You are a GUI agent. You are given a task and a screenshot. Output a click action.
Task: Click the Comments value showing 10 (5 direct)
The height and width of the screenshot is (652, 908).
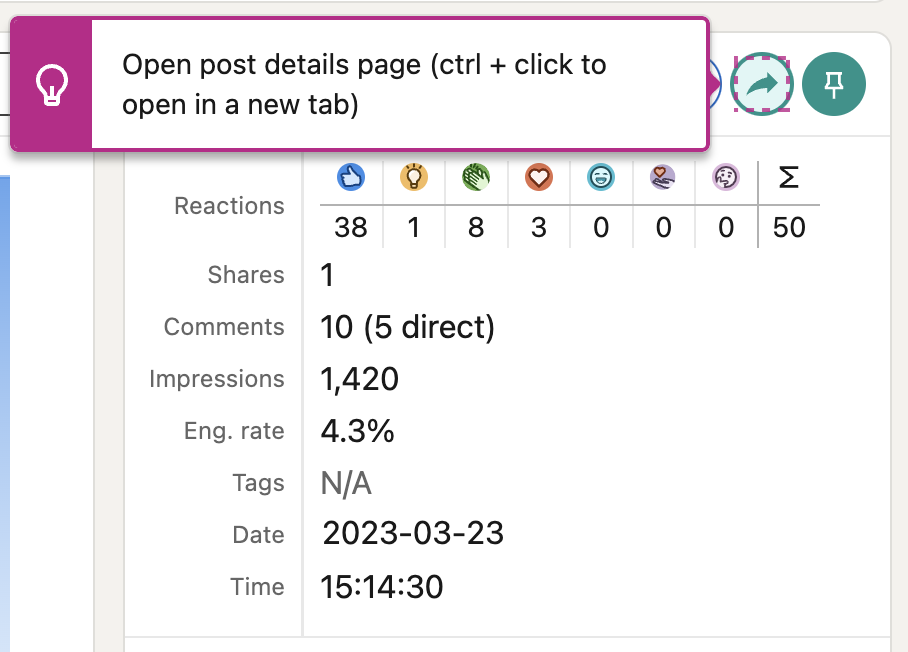point(407,326)
